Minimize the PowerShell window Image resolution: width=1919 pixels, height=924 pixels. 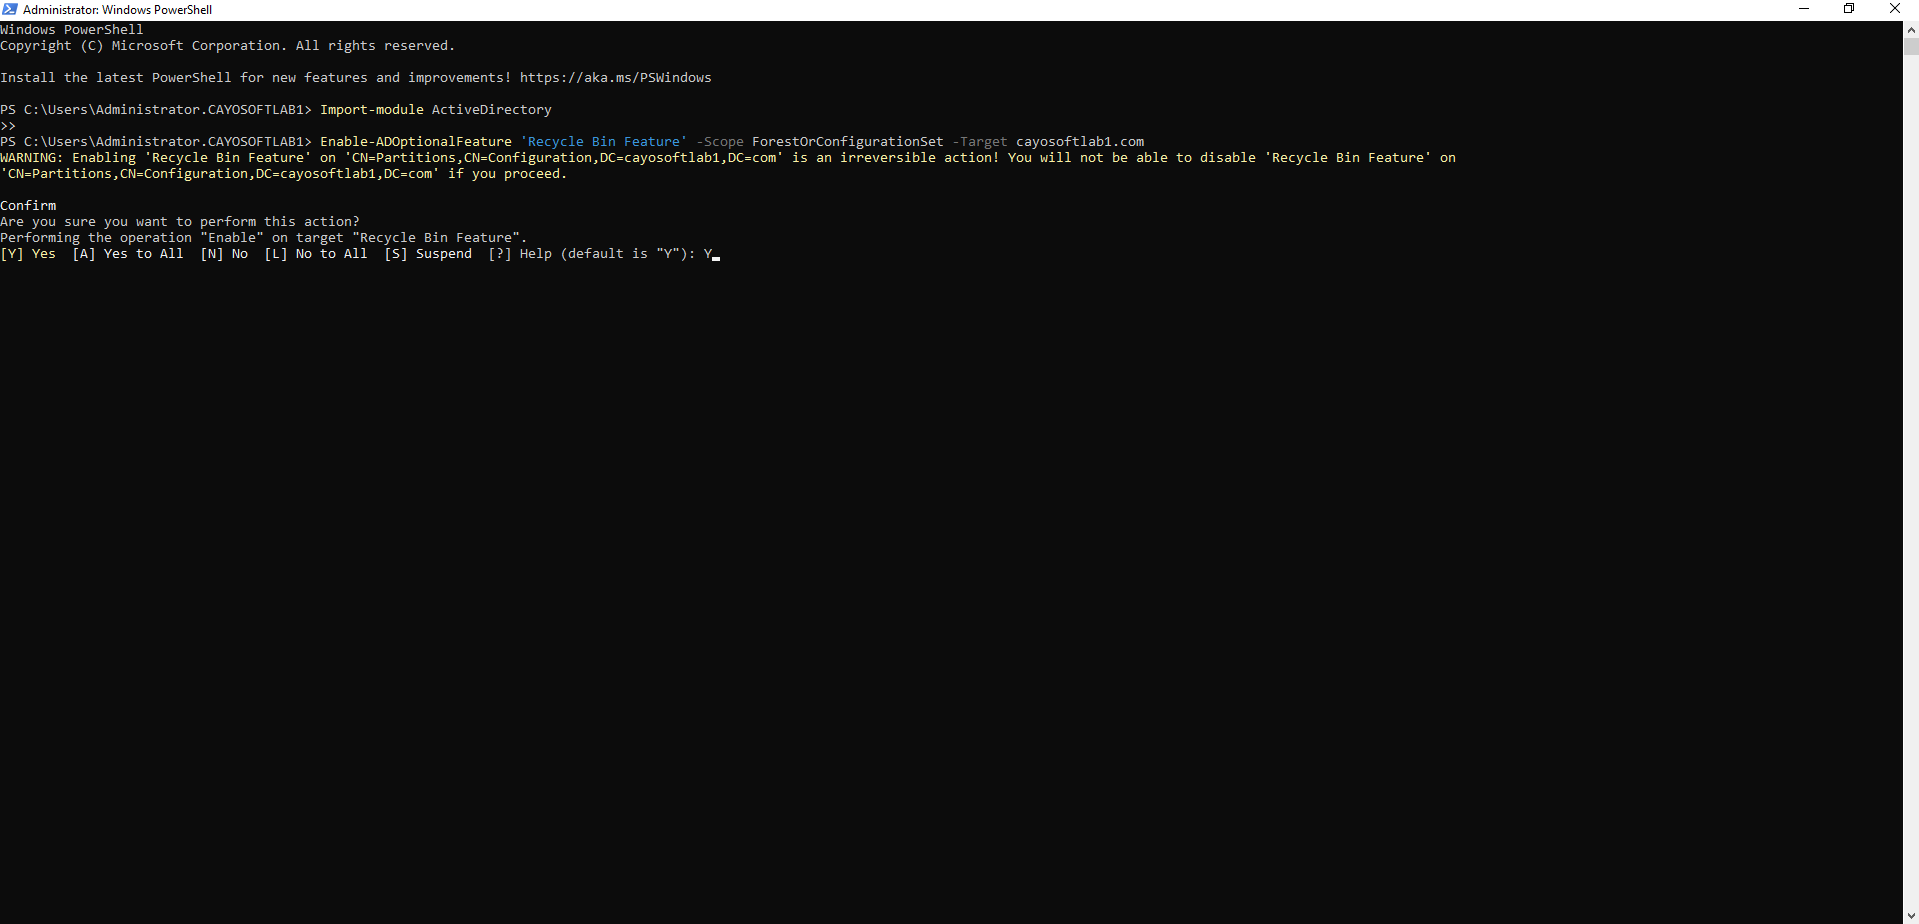point(1804,9)
